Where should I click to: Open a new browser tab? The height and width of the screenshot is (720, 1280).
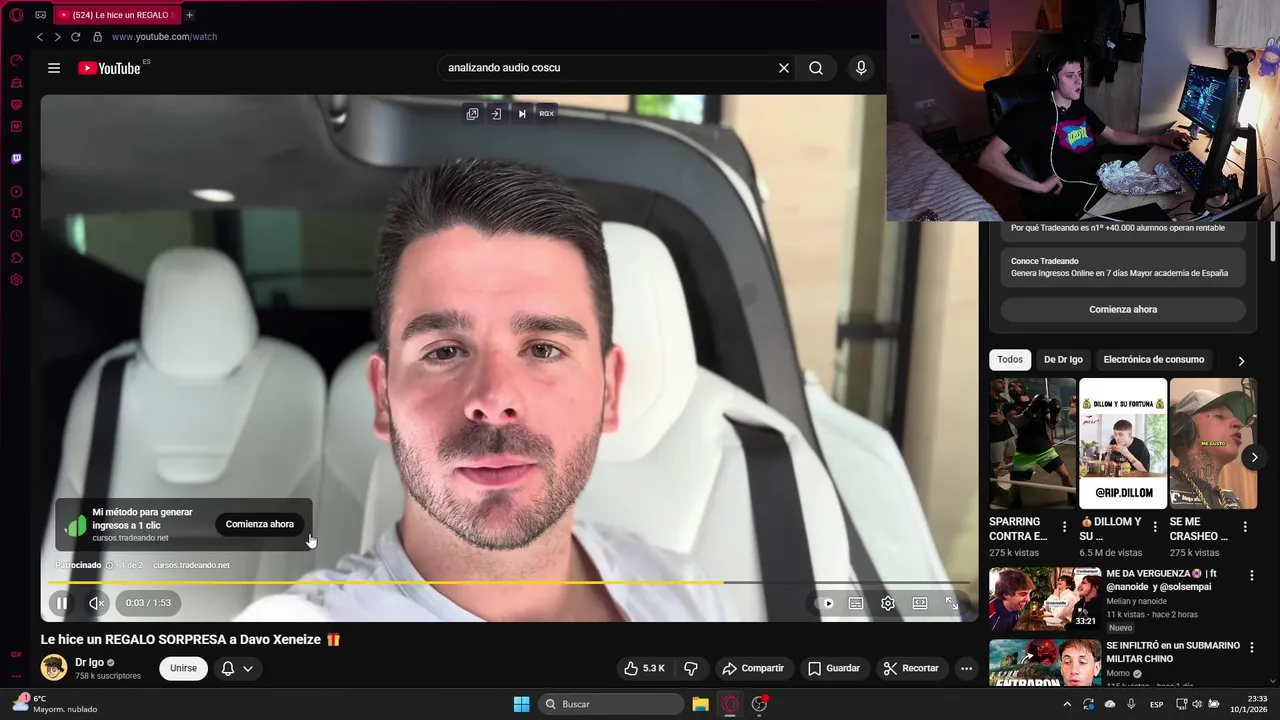pos(189,15)
